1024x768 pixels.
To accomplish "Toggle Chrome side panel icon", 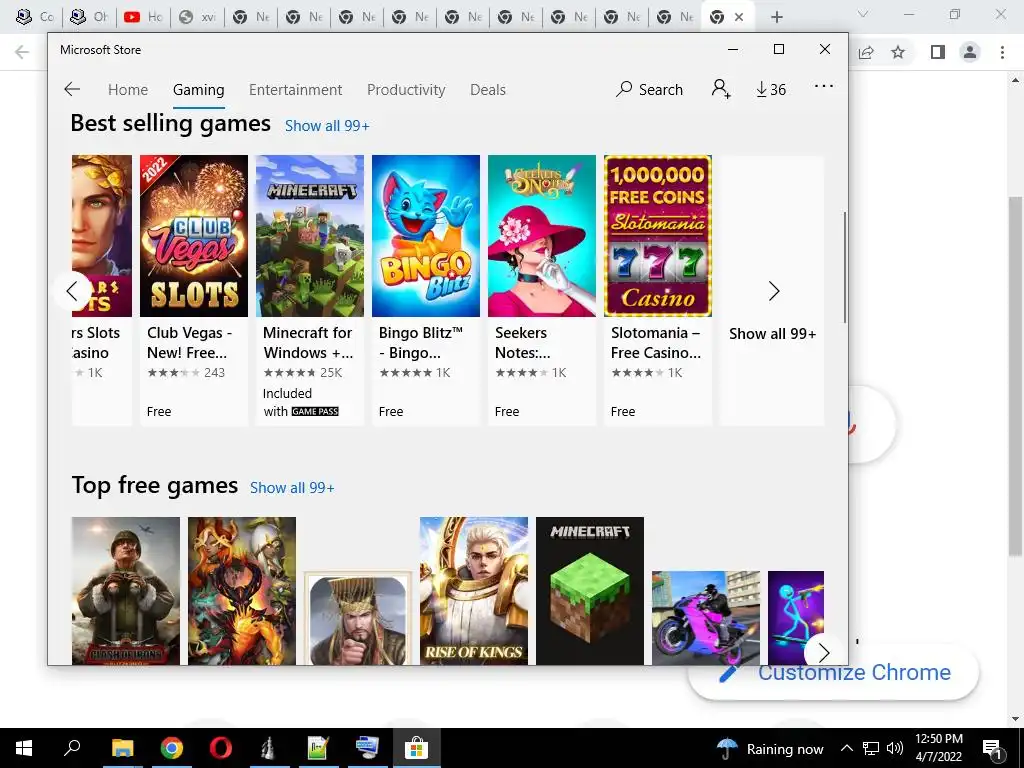I will pos(938,52).
